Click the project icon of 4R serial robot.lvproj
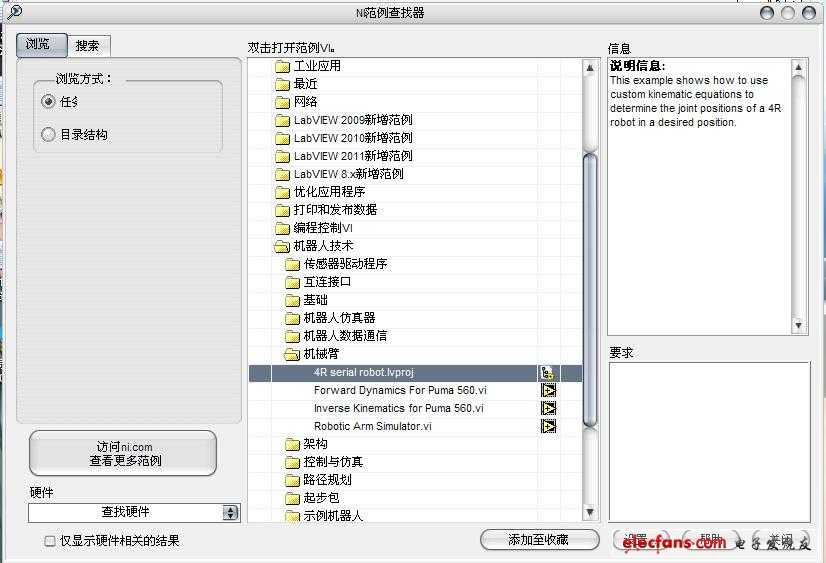Screen dimensions: 826x563 tap(548, 373)
